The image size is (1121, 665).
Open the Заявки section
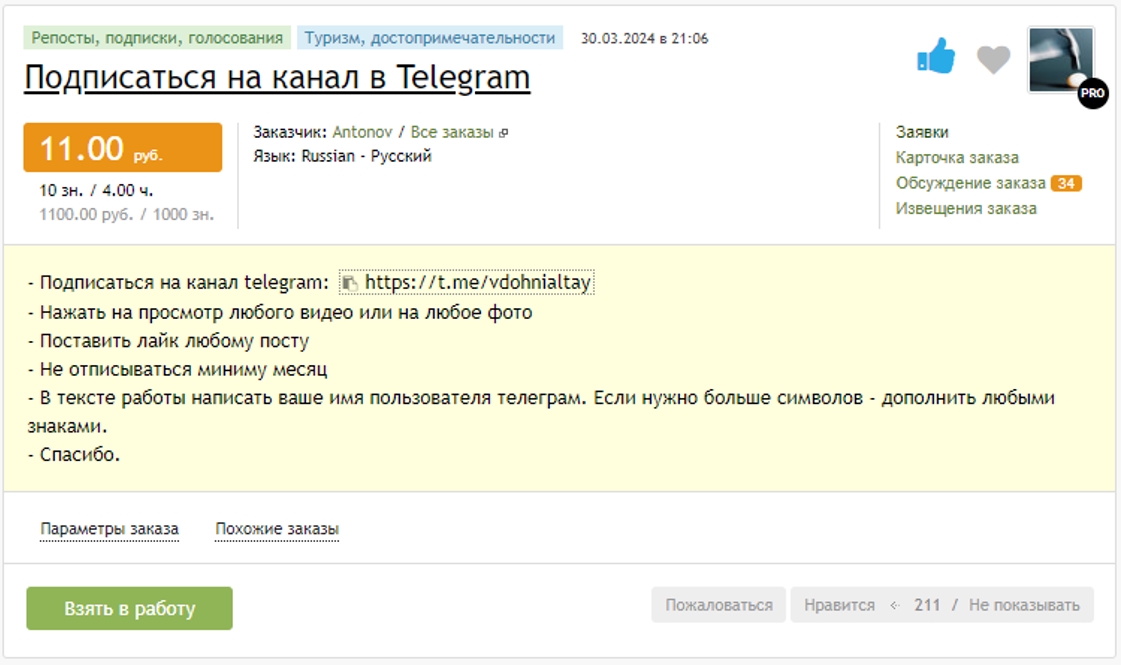[x=922, y=132]
